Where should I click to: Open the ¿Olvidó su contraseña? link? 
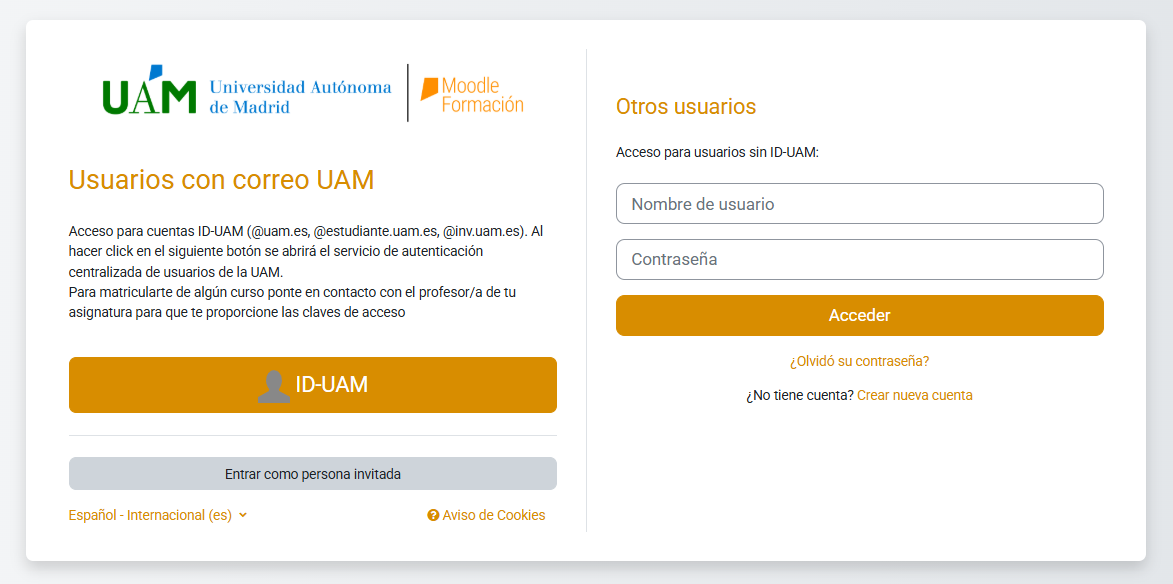(x=859, y=361)
